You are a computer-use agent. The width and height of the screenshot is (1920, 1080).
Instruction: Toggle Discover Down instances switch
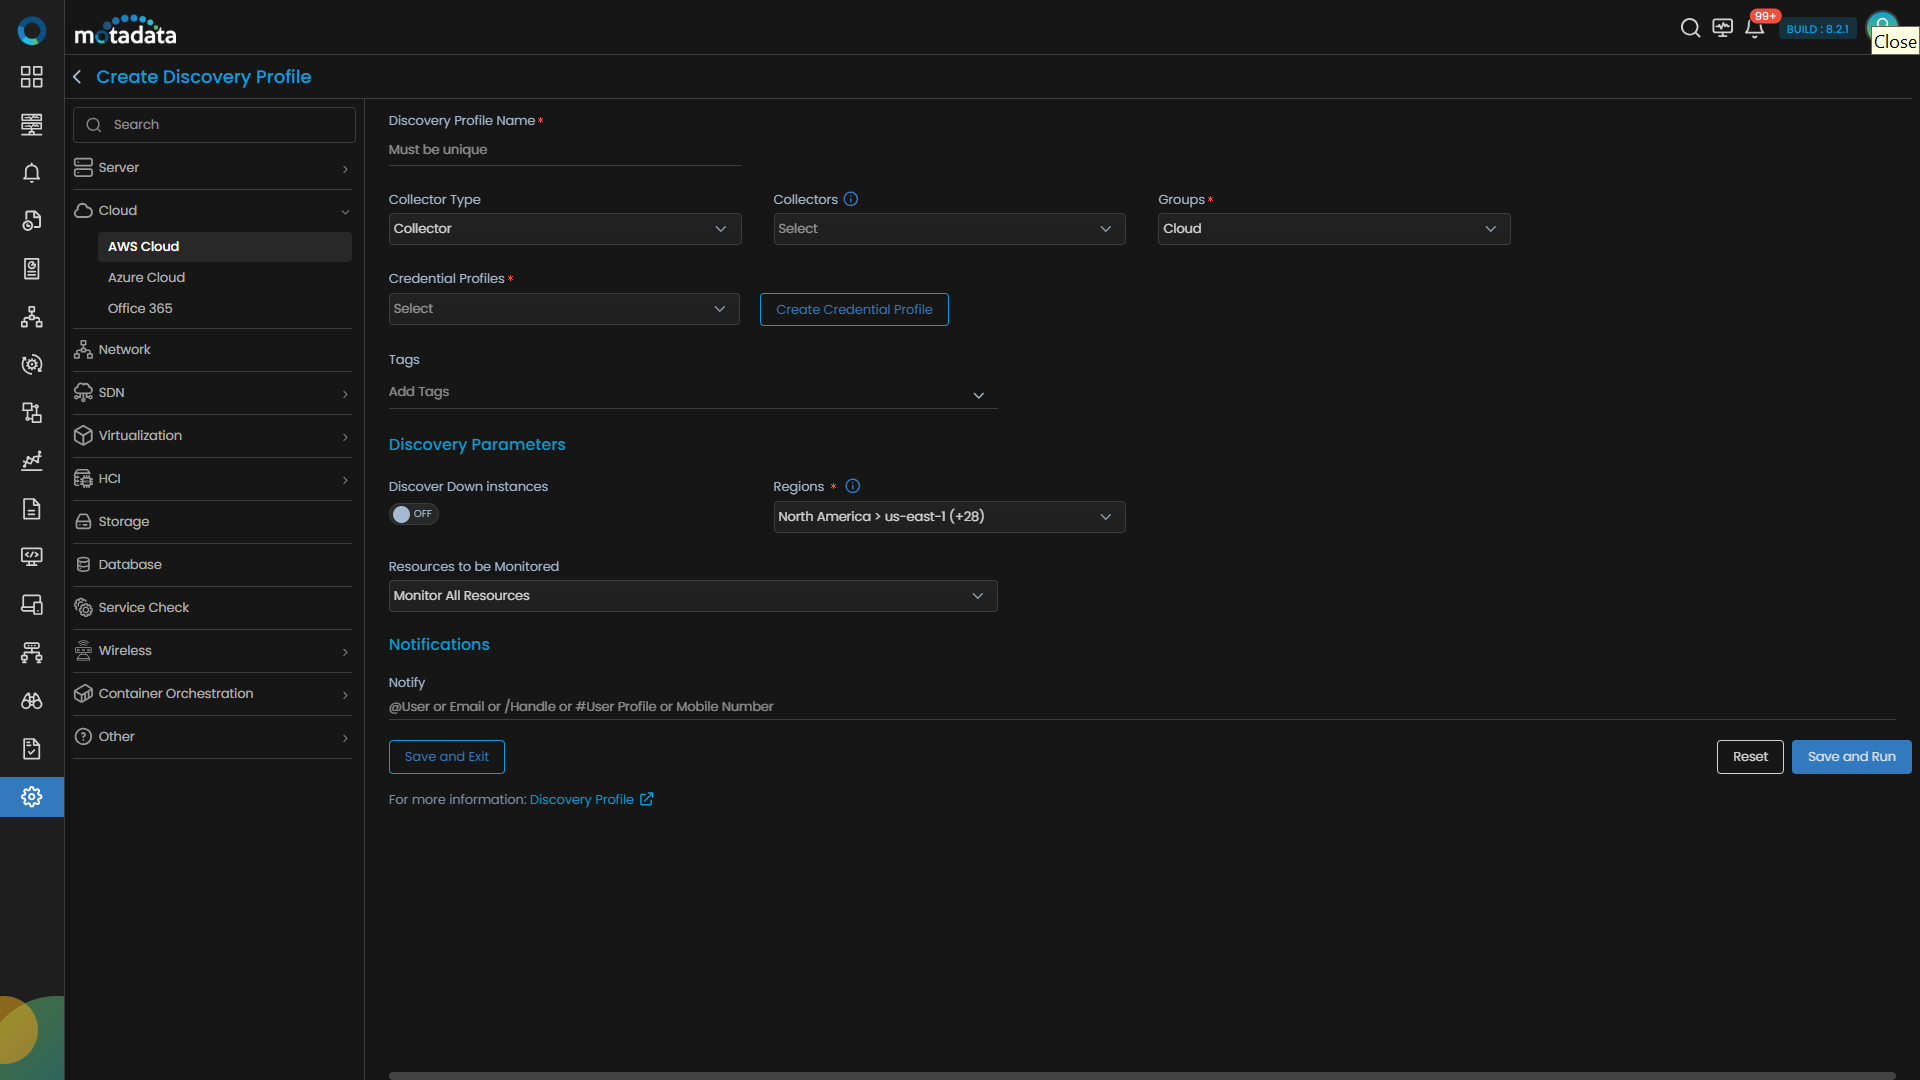[413, 514]
